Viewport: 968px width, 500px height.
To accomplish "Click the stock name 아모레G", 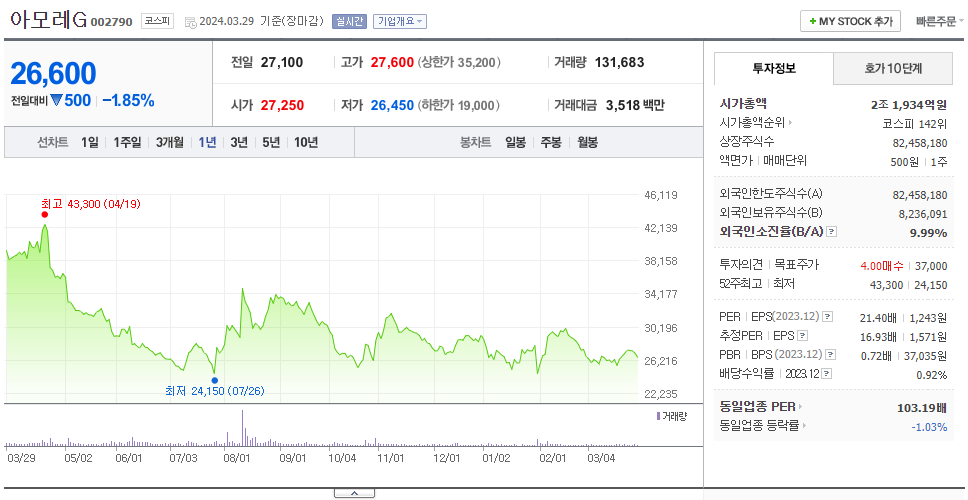I will coord(48,20).
